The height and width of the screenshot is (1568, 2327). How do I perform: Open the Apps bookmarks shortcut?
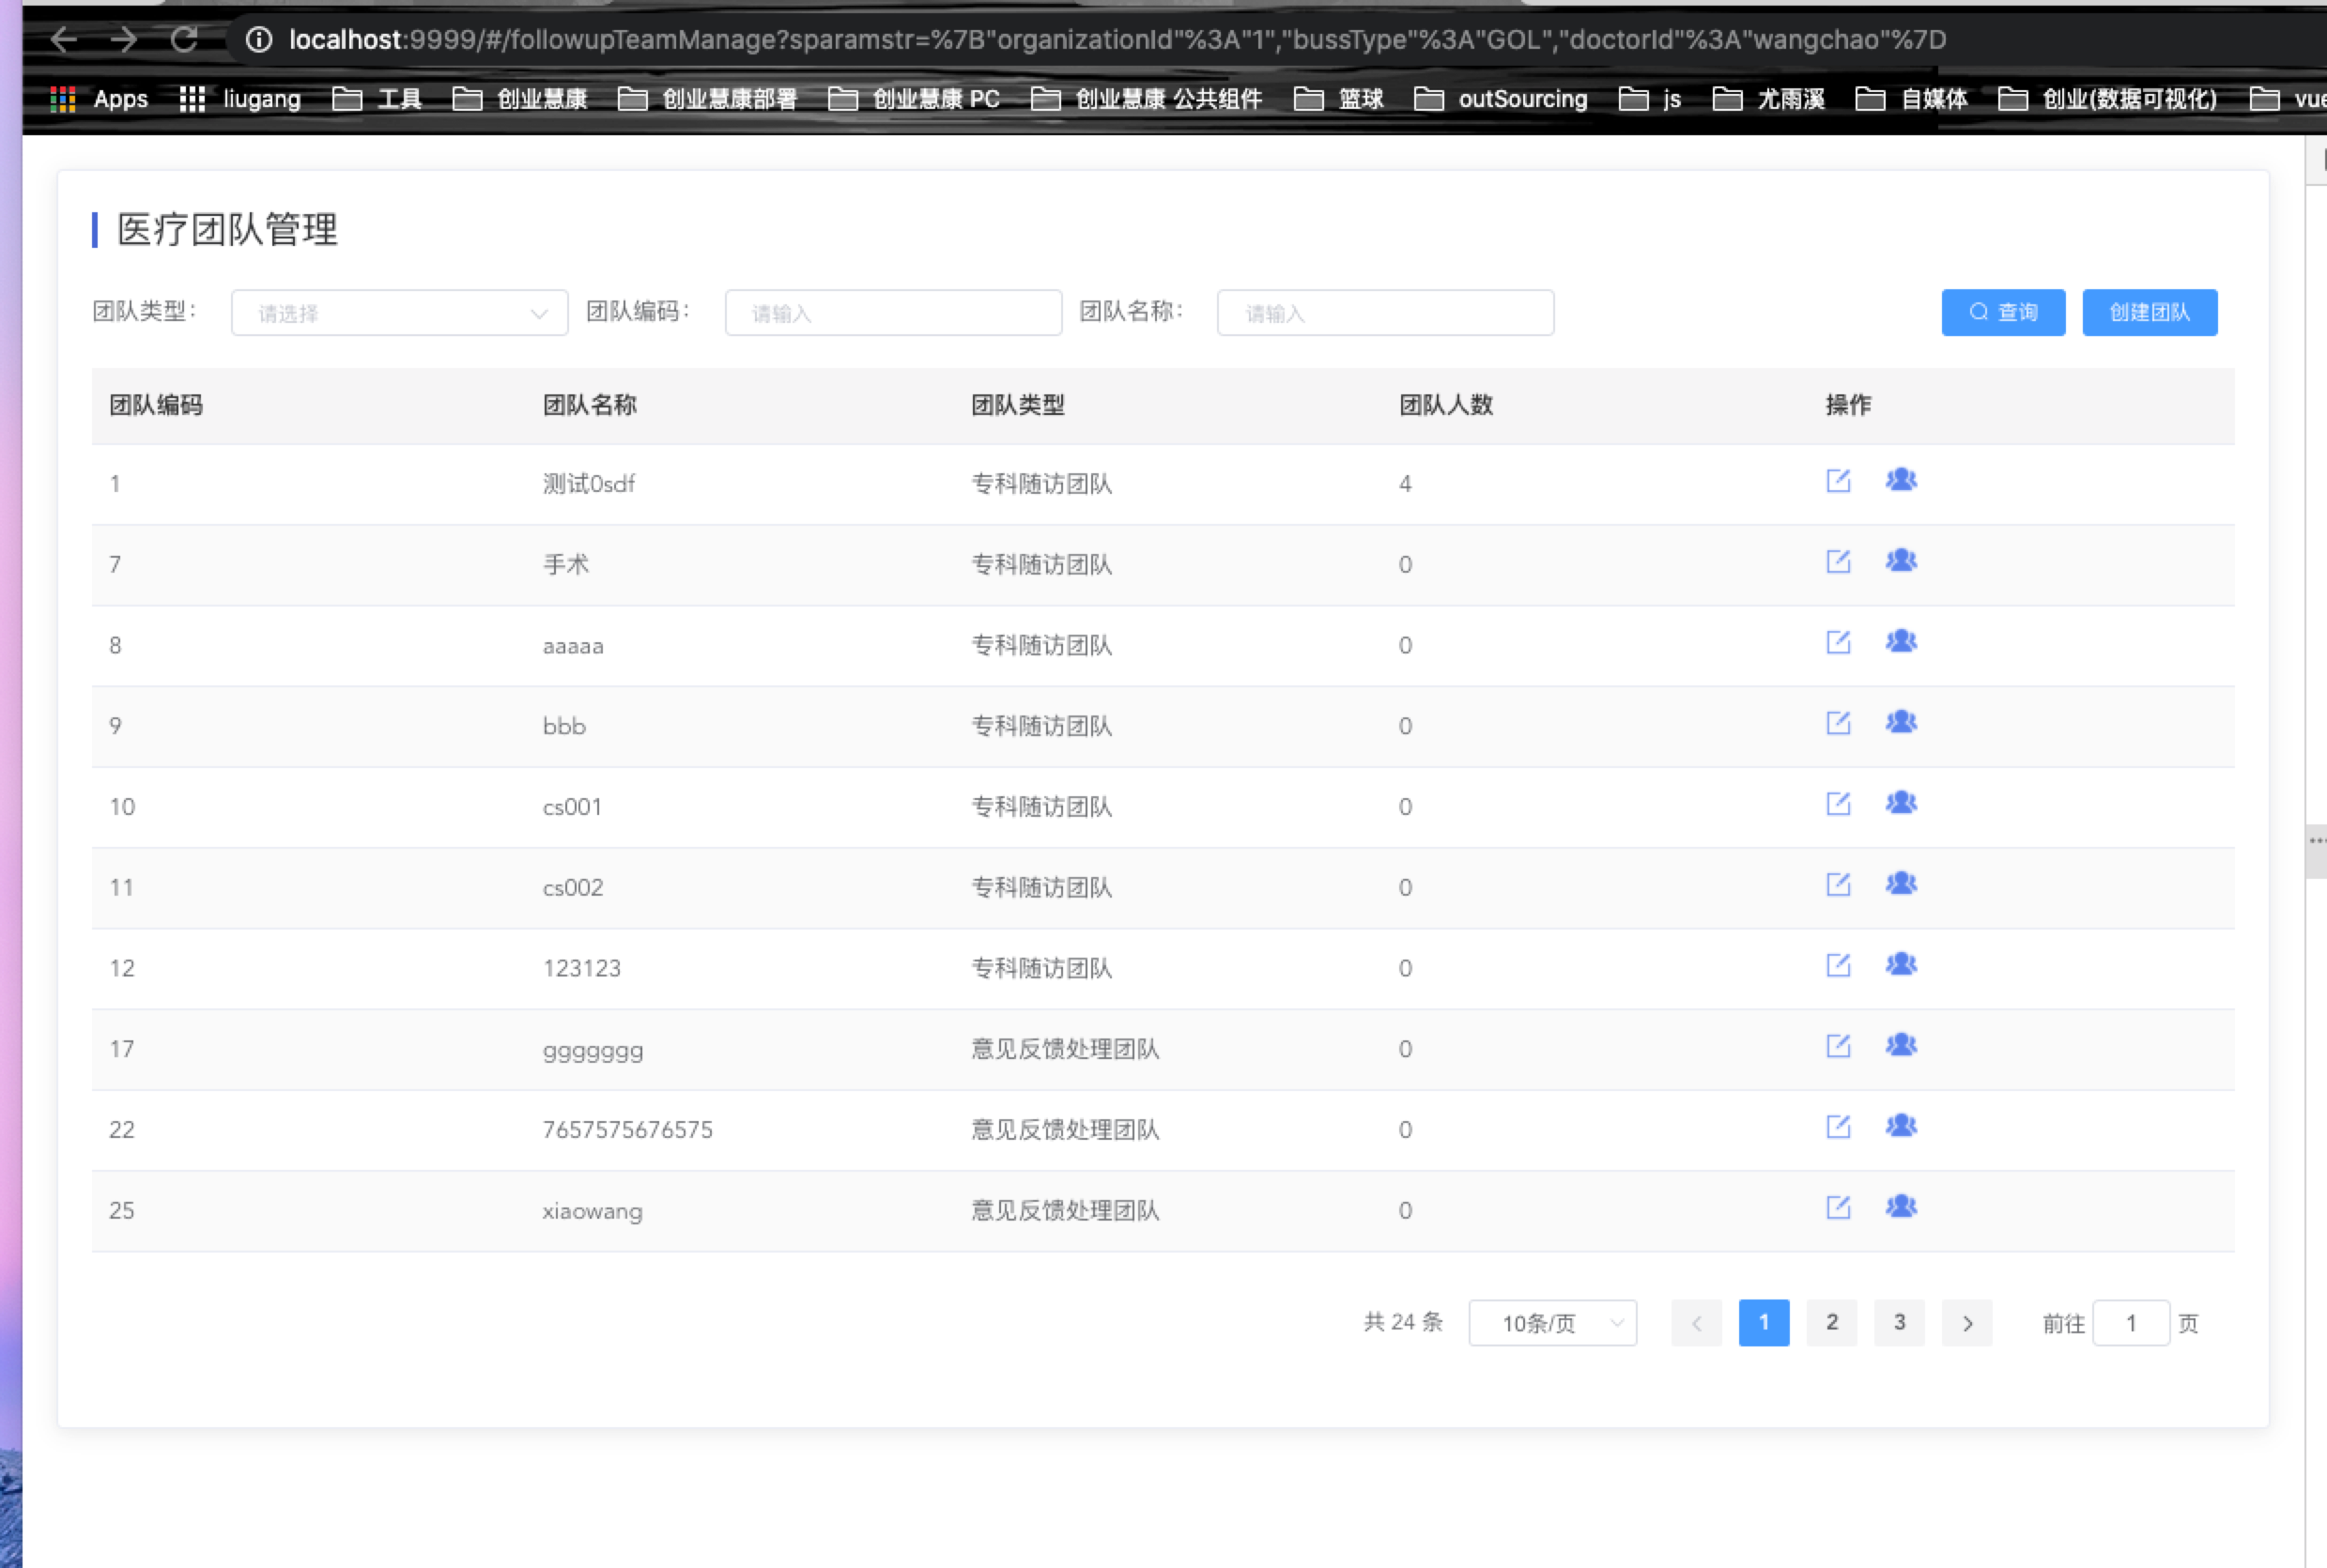point(99,99)
